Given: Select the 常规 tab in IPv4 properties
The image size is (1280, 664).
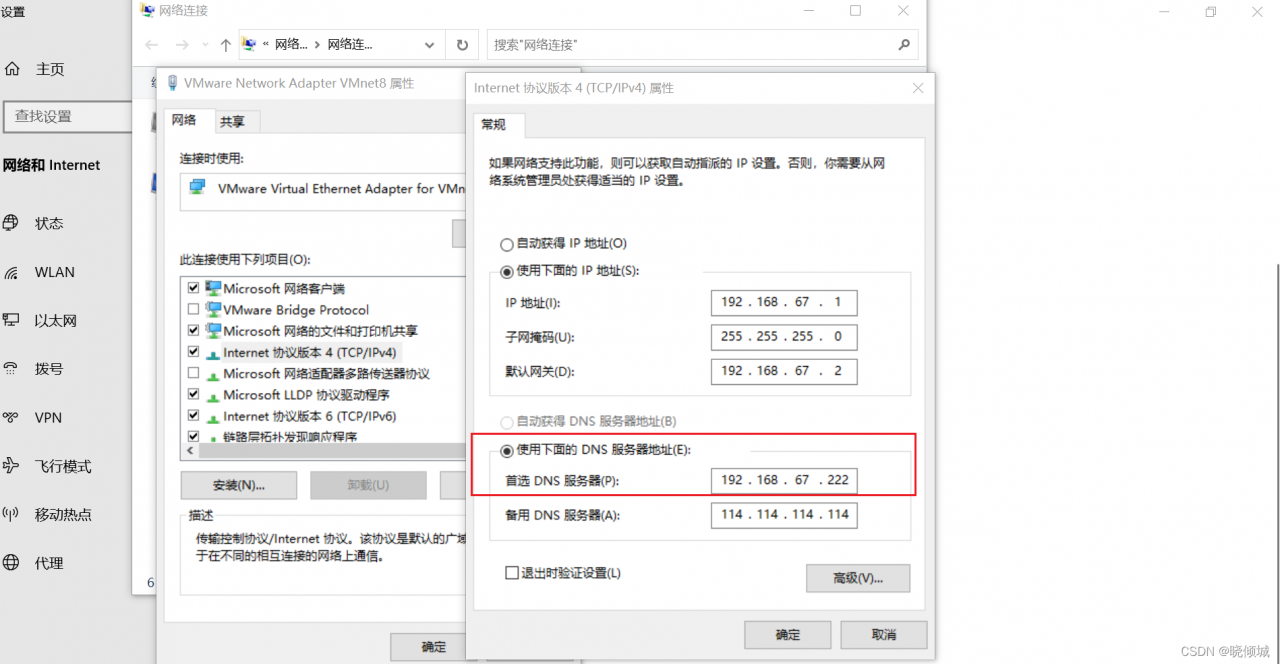Looking at the screenshot, I should pyautogui.click(x=494, y=125).
